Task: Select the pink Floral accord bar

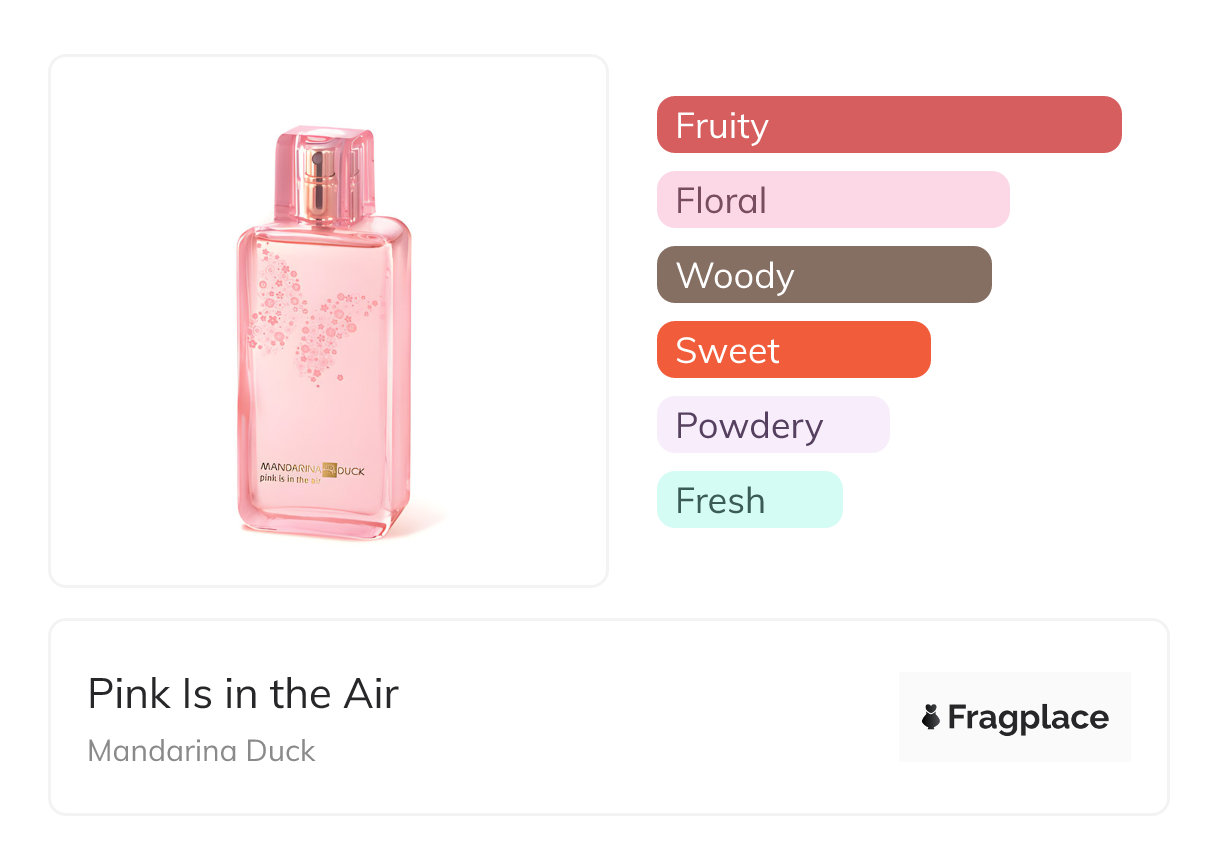Action: pos(833,200)
